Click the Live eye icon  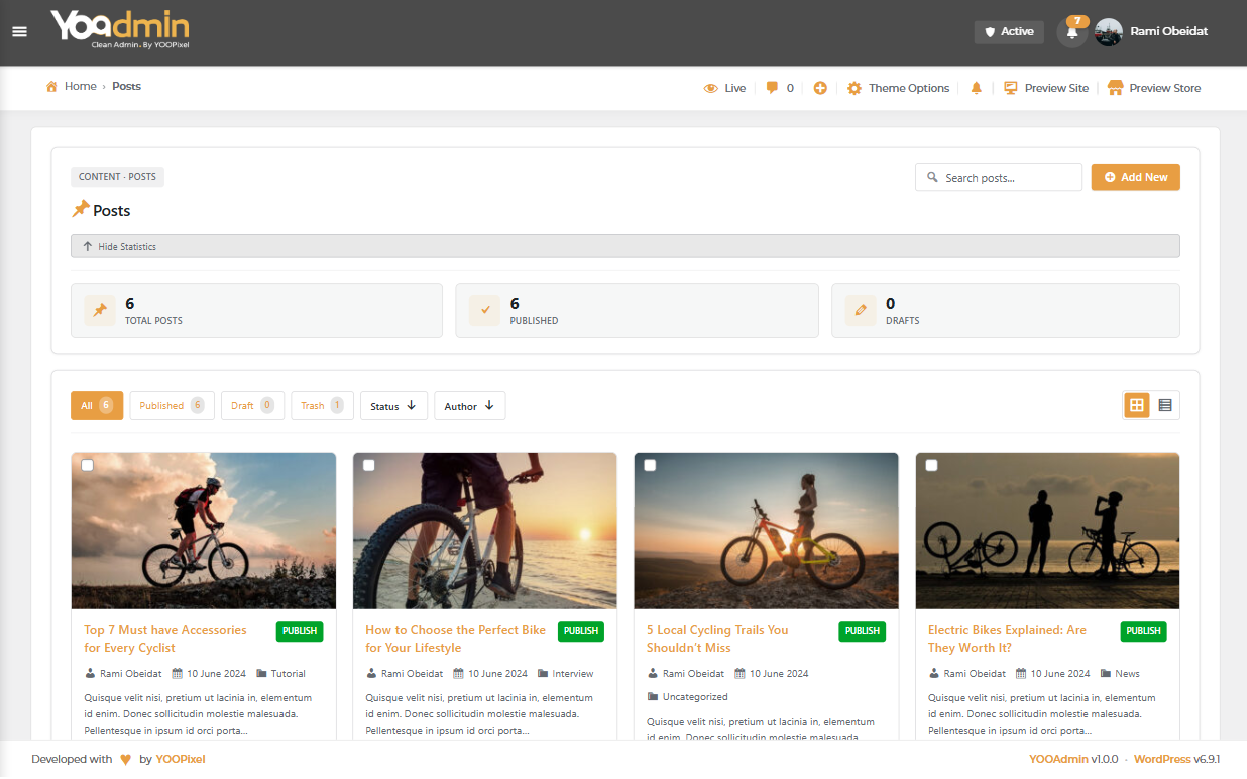[x=711, y=88]
